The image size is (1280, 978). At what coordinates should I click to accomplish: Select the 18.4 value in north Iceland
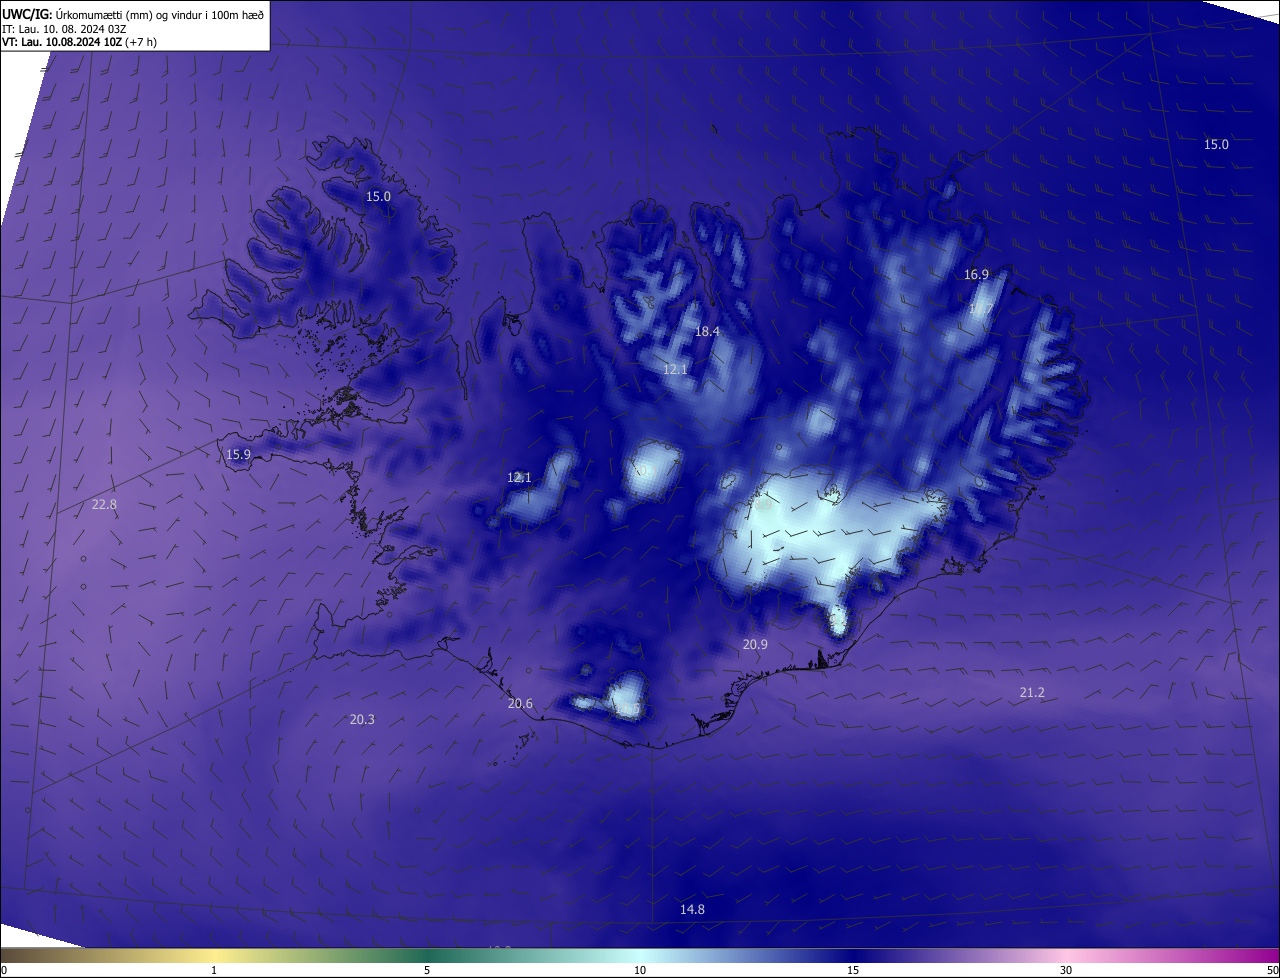(707, 331)
